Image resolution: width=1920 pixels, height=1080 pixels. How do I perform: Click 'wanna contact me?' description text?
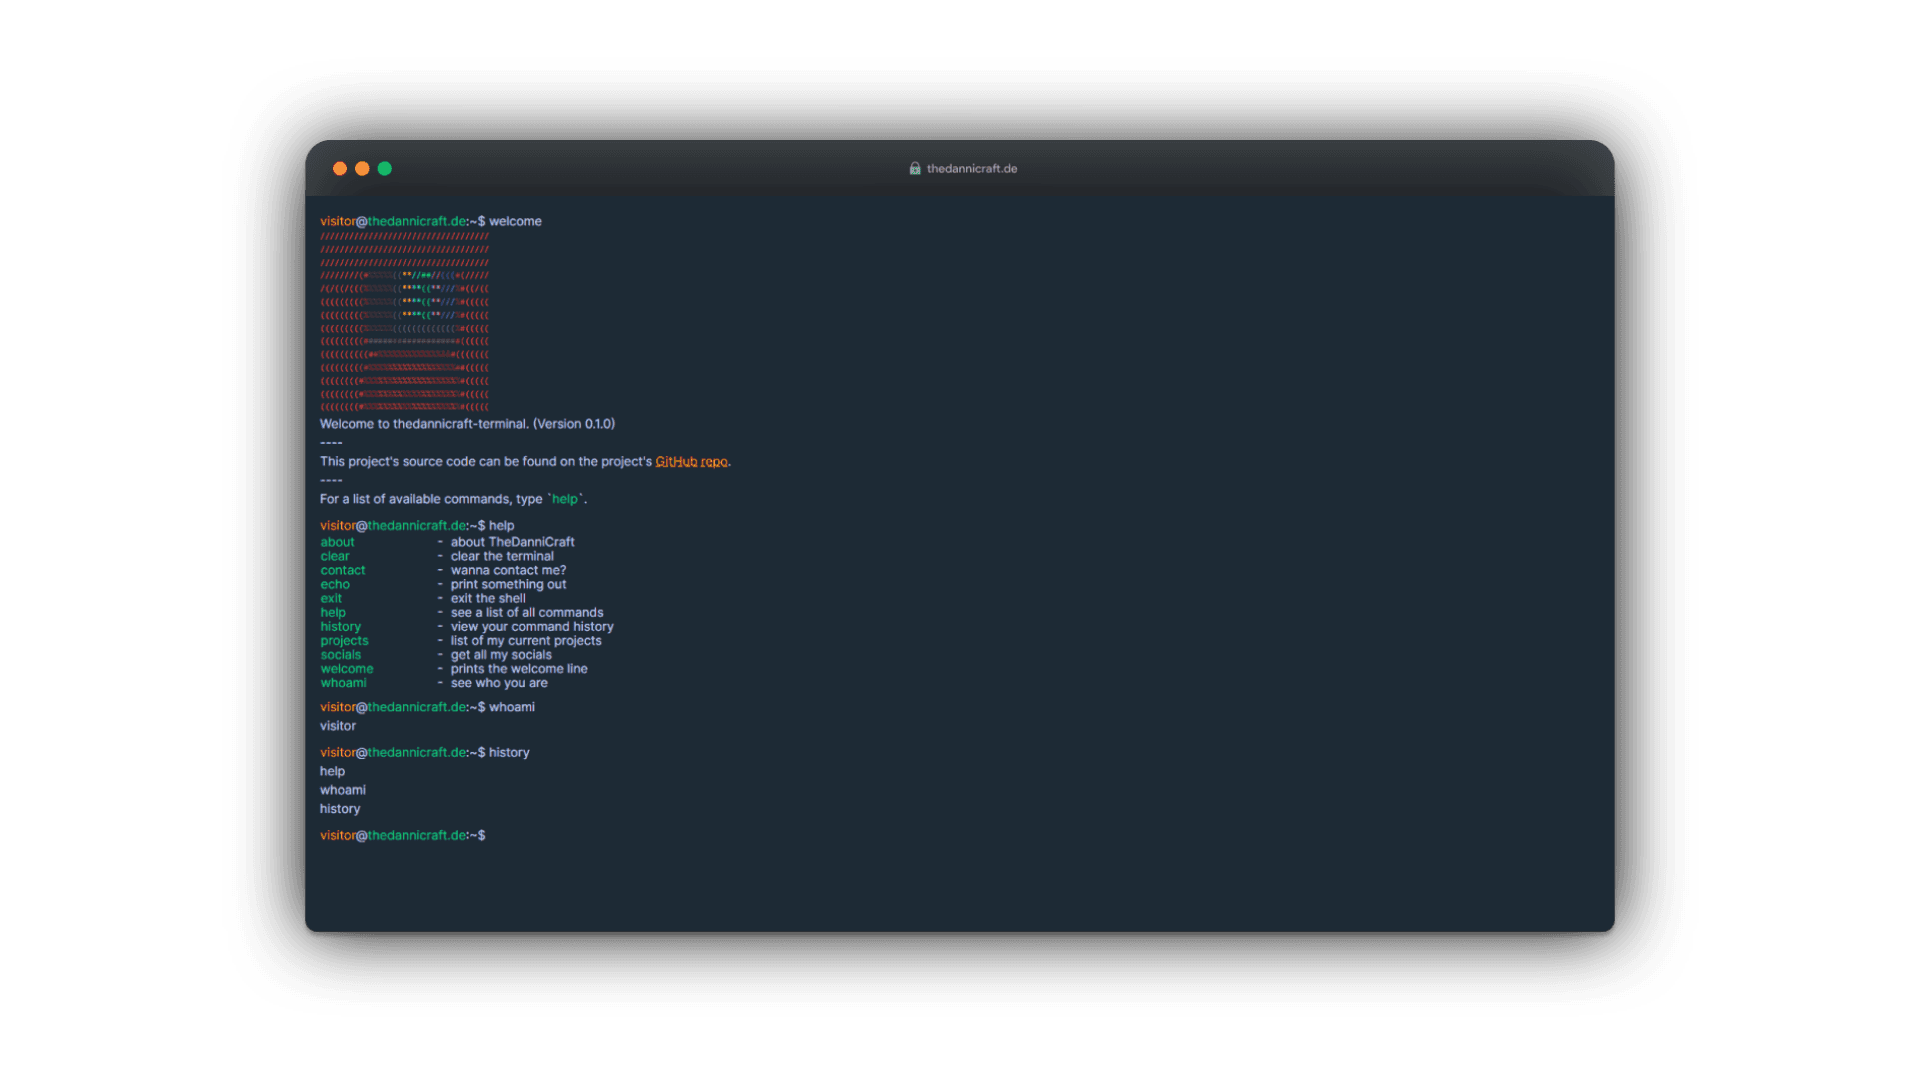tap(508, 570)
